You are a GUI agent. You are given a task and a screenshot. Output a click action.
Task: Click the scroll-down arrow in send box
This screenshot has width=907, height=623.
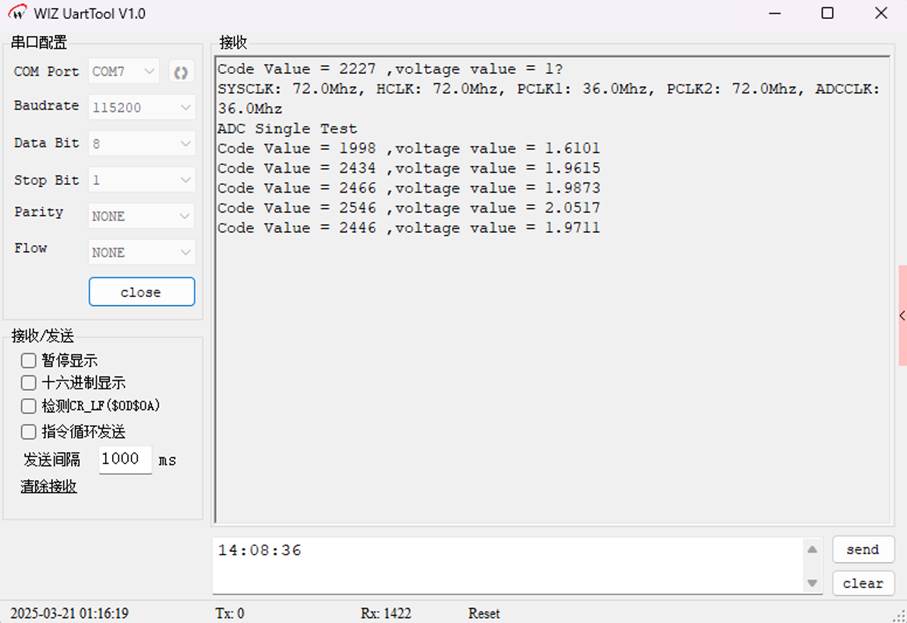(812, 583)
